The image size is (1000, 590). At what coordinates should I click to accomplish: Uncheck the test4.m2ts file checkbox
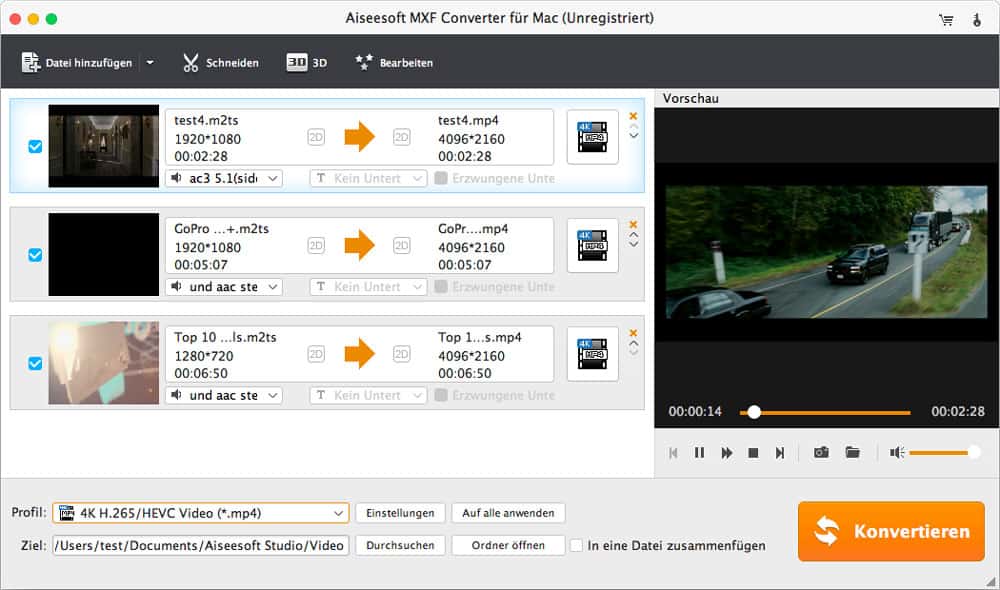coord(35,147)
